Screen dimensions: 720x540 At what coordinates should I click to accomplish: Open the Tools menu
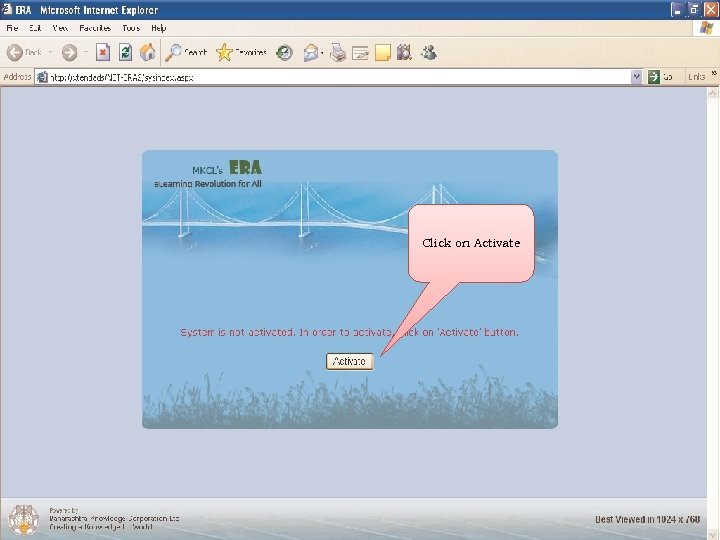coord(131,28)
